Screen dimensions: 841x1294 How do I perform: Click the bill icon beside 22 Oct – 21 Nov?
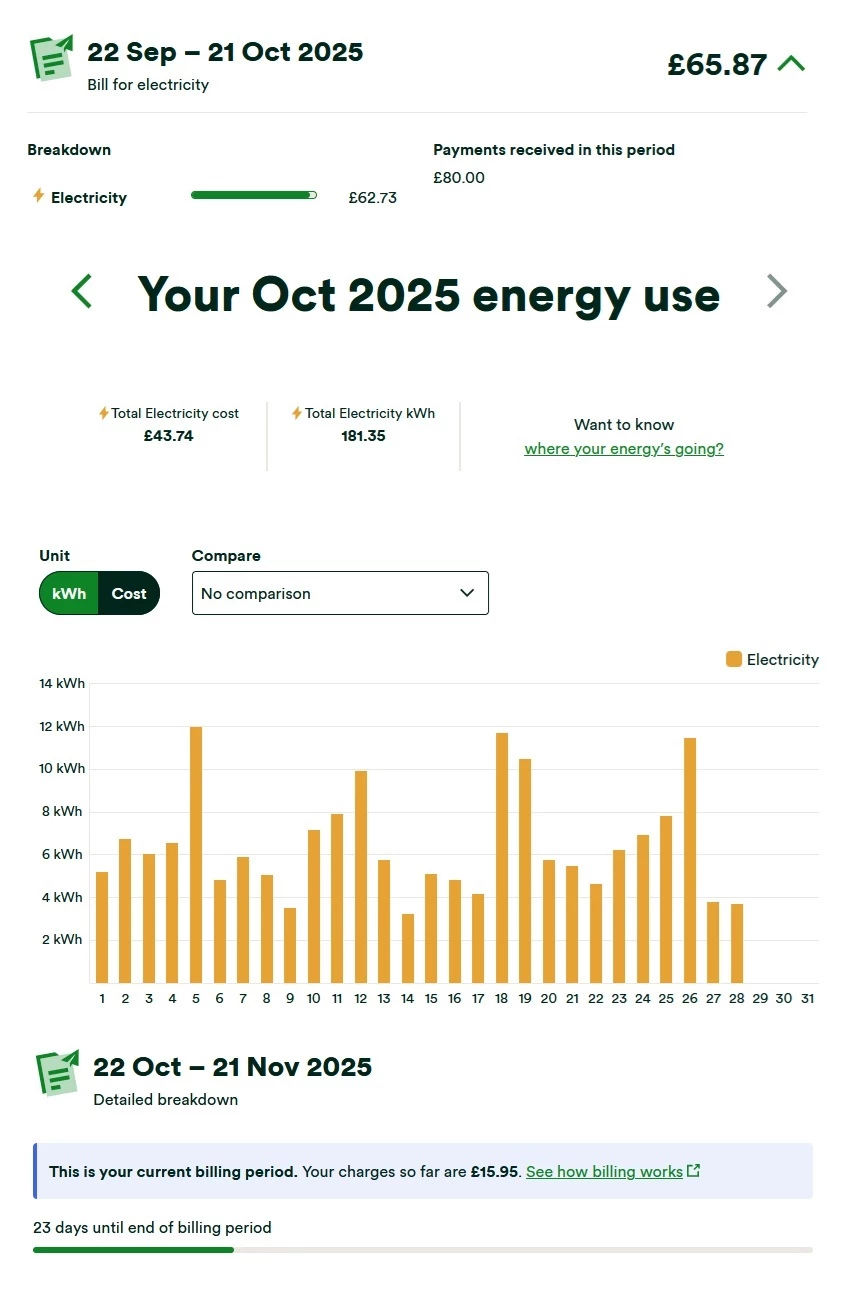pos(57,1073)
